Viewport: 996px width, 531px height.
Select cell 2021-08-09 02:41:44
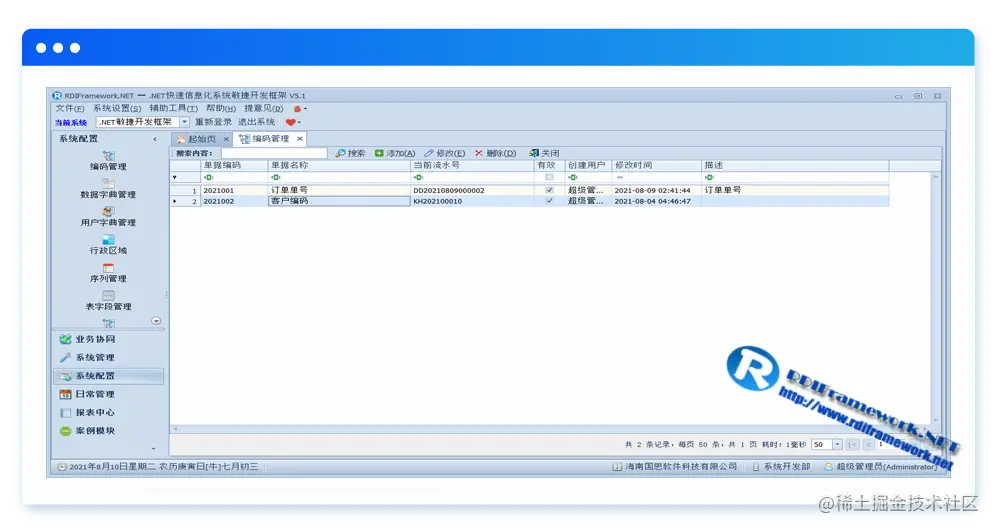[657, 190]
